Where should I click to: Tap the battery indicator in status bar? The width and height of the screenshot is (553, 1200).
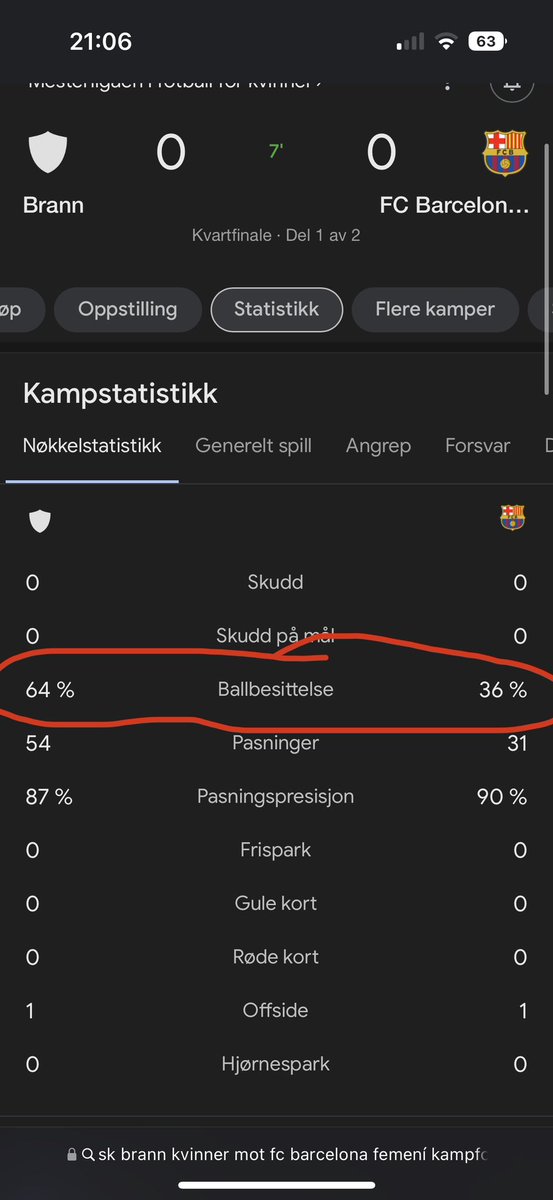pos(485,42)
